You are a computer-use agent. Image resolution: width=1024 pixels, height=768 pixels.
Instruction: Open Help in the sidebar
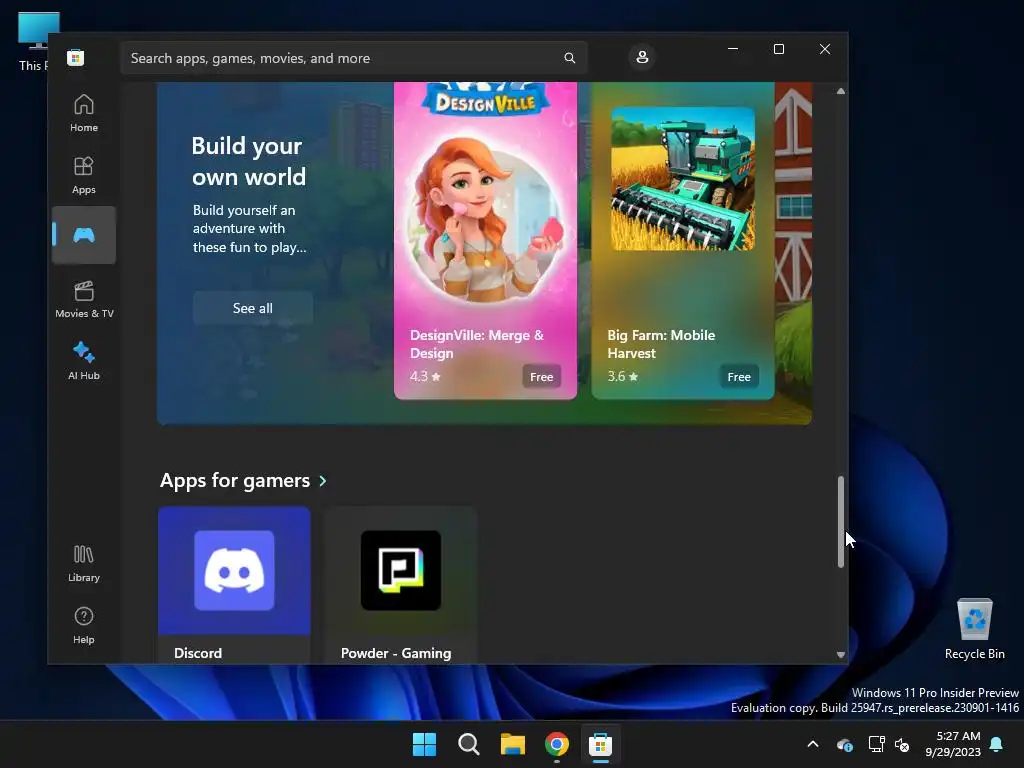pos(84,625)
